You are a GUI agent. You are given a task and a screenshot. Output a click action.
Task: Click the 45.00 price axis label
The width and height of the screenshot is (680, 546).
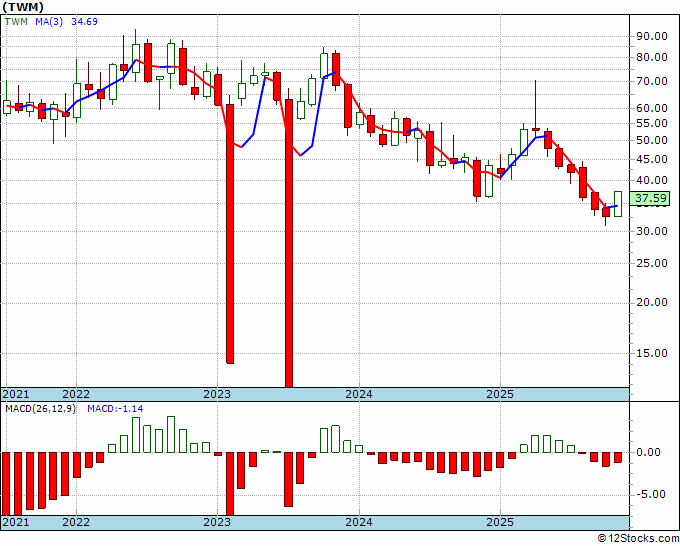point(652,159)
